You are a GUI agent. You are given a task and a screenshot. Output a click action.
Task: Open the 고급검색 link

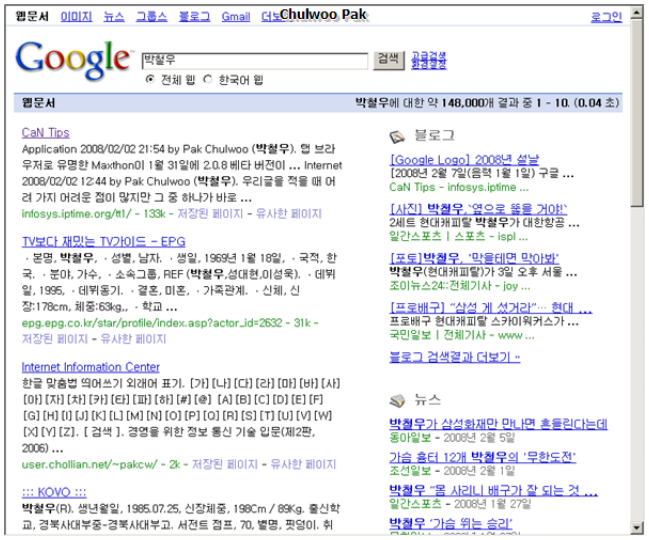tap(429, 56)
